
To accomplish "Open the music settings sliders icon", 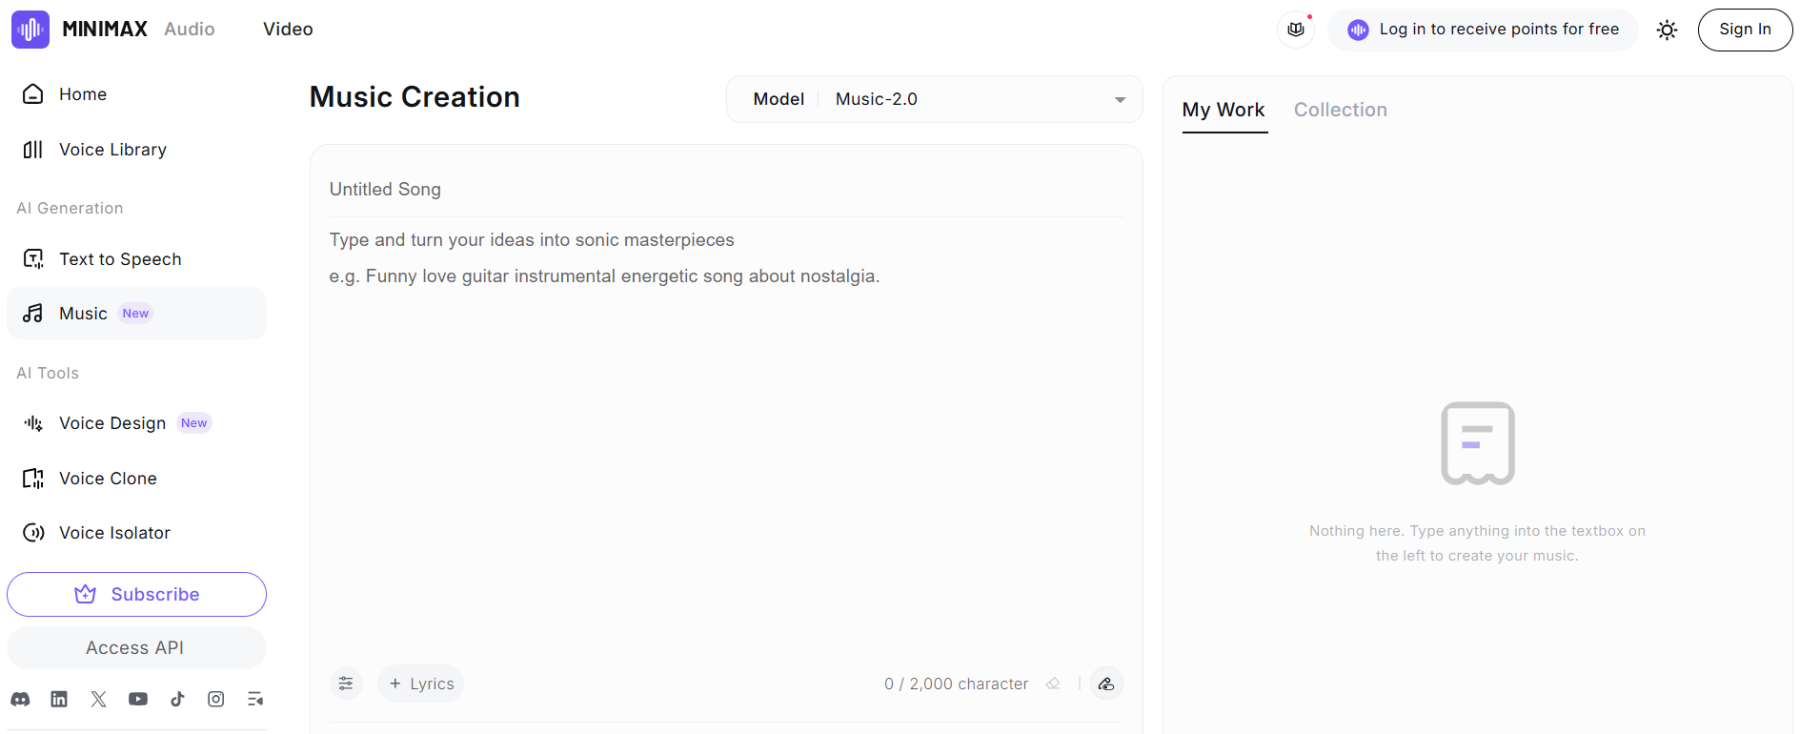I will (x=346, y=684).
